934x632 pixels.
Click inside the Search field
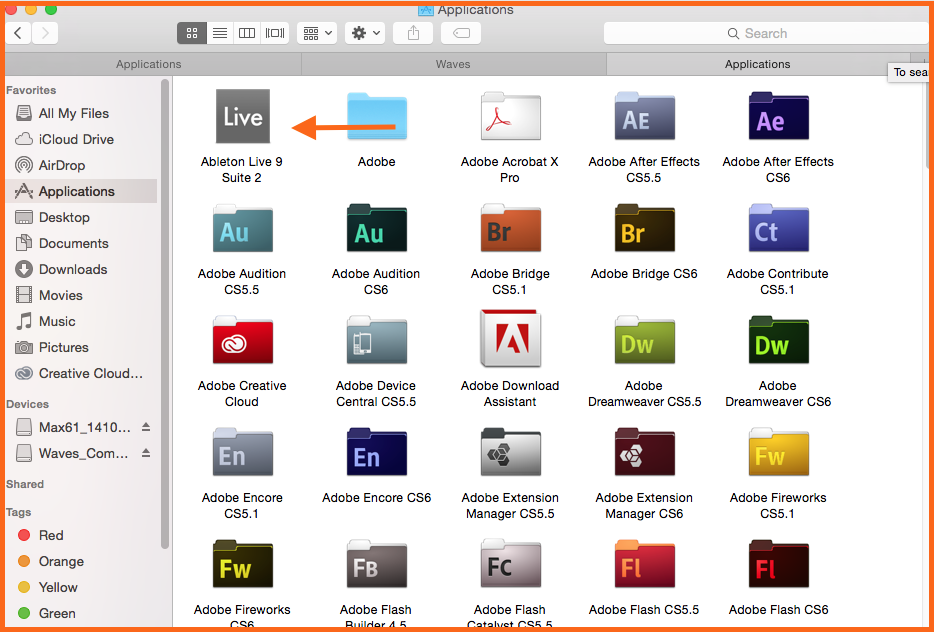point(765,33)
